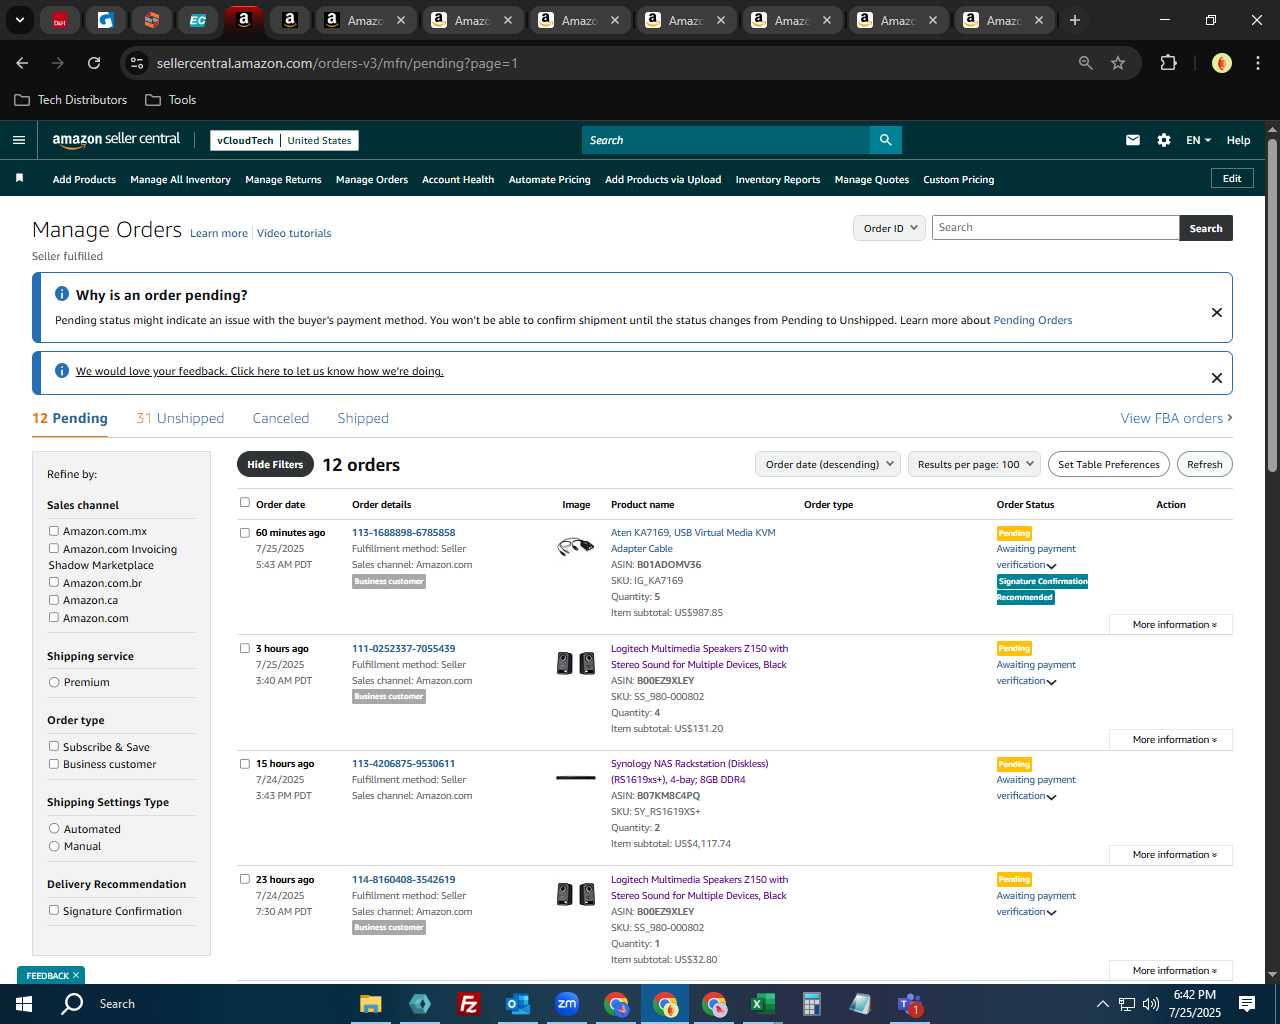1280x1024 pixels.
Task: Tick the Amazon.com.mx sales channel checkbox
Action: coord(54,531)
